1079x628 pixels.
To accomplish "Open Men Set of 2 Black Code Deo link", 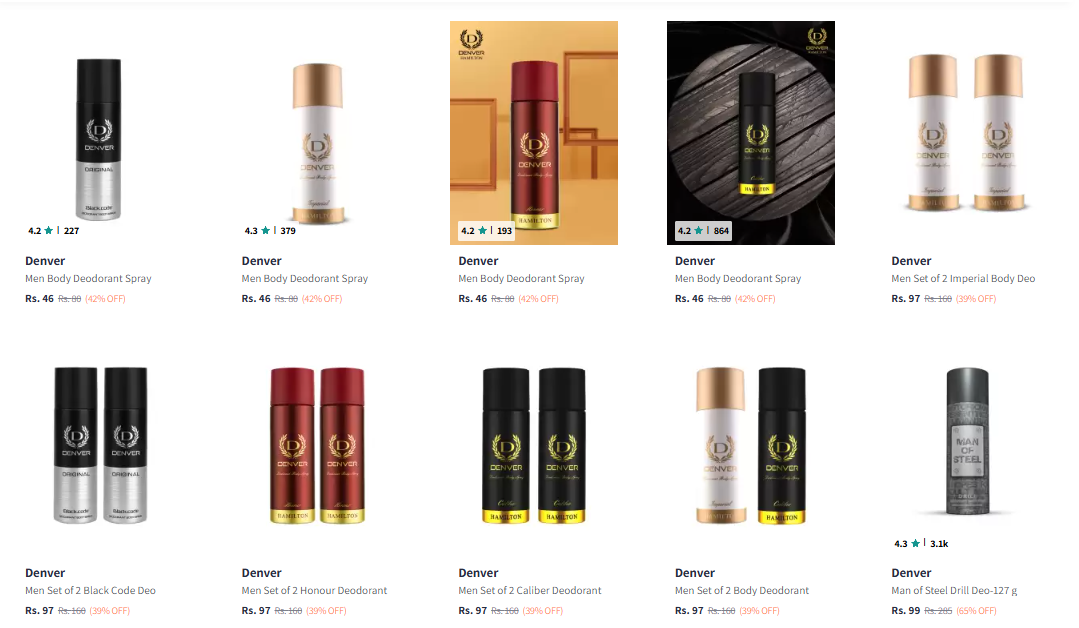I will coord(90,590).
